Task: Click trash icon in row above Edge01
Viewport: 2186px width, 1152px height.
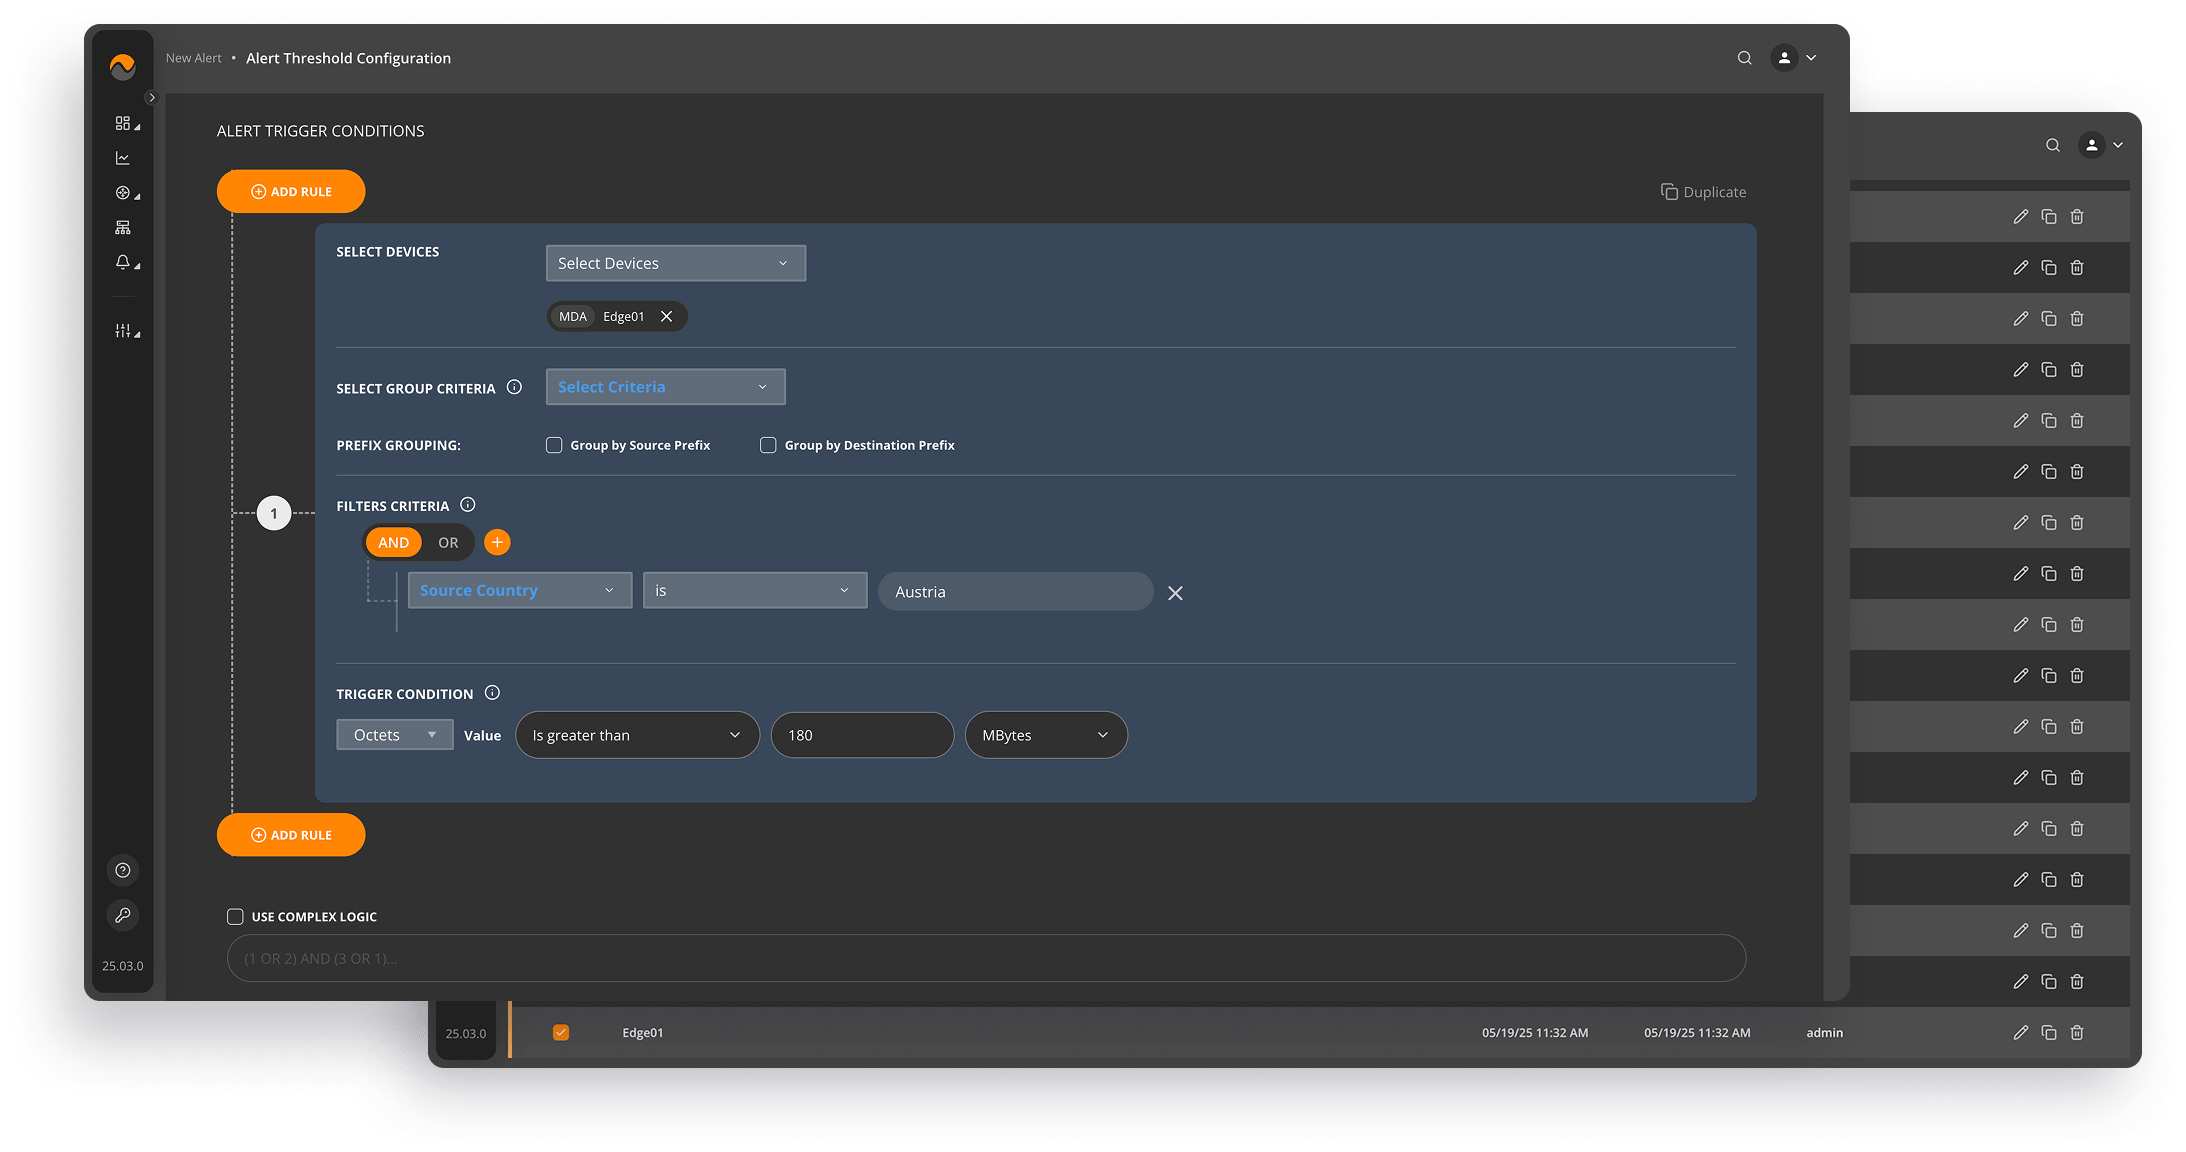Action: (x=2077, y=981)
